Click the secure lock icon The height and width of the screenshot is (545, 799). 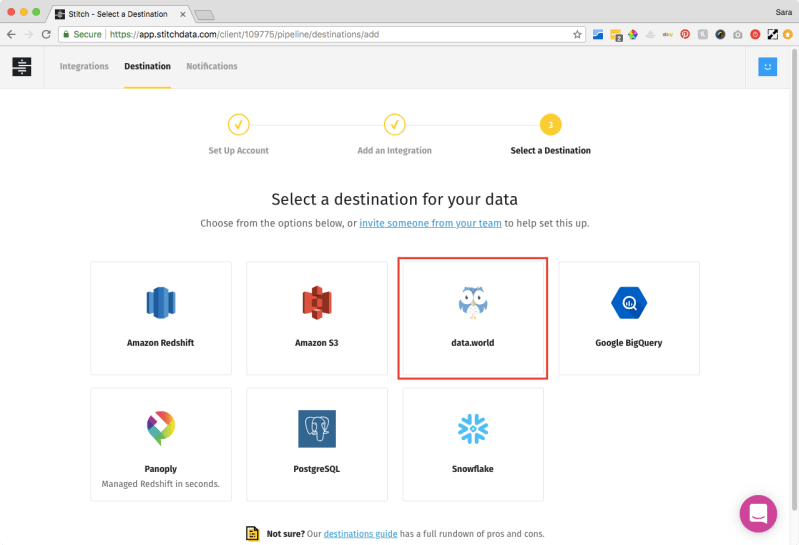pyautogui.click(x=66, y=34)
